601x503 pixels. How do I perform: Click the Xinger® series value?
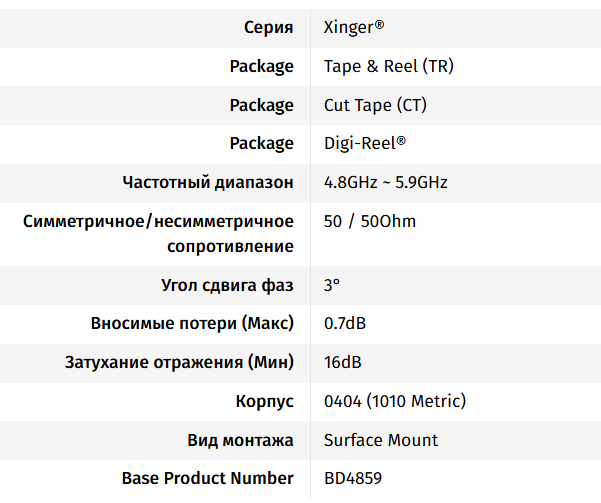[354, 28]
